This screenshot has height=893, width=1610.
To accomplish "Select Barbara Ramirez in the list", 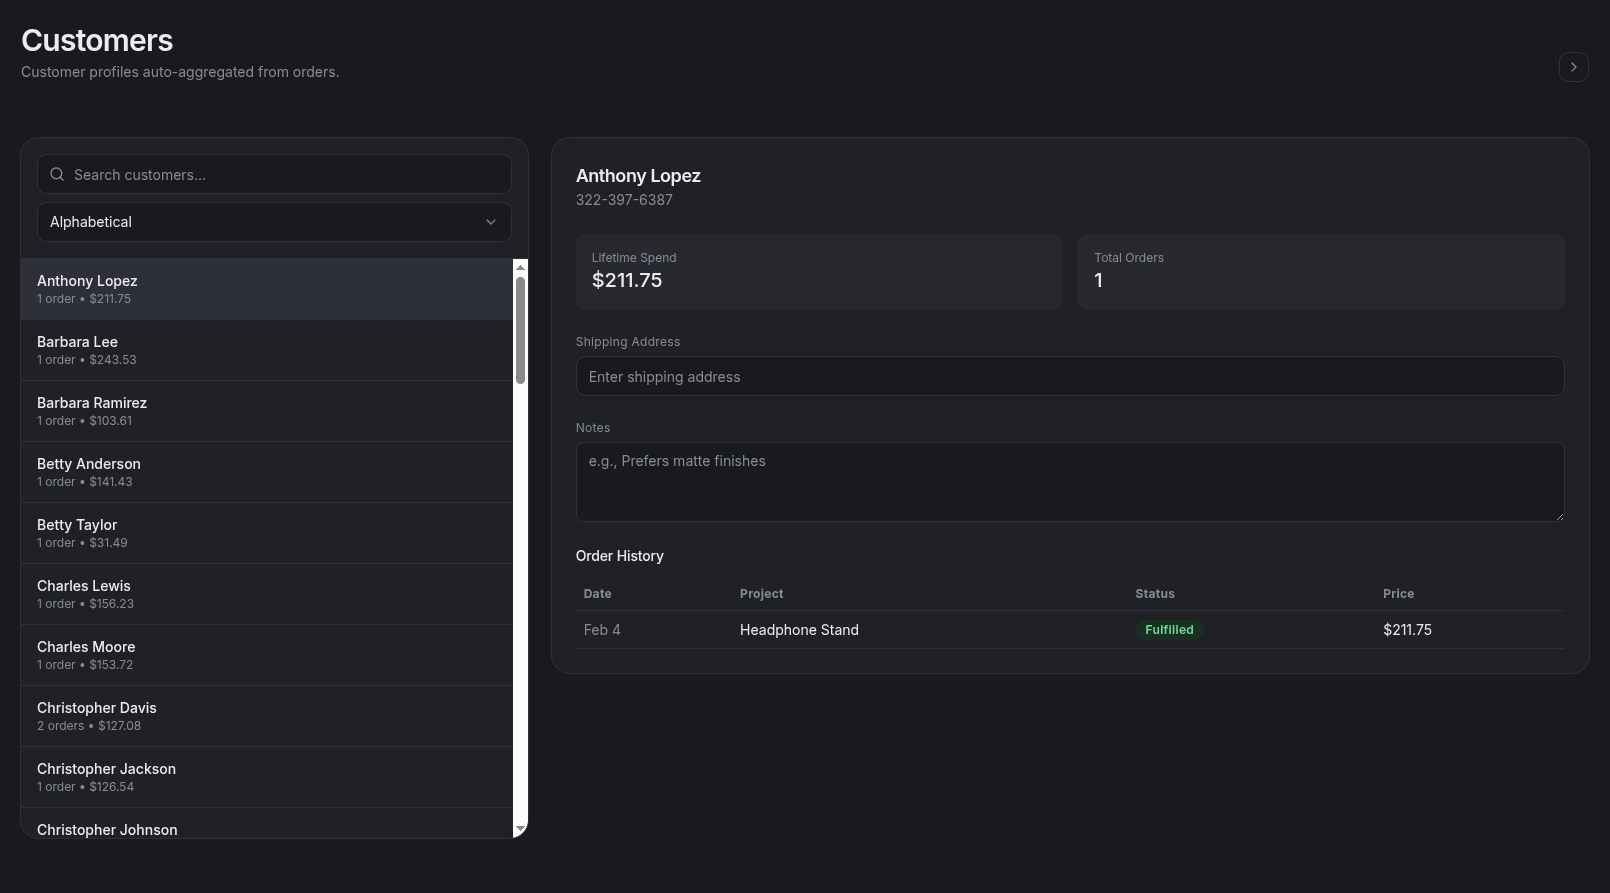I will click(266, 411).
